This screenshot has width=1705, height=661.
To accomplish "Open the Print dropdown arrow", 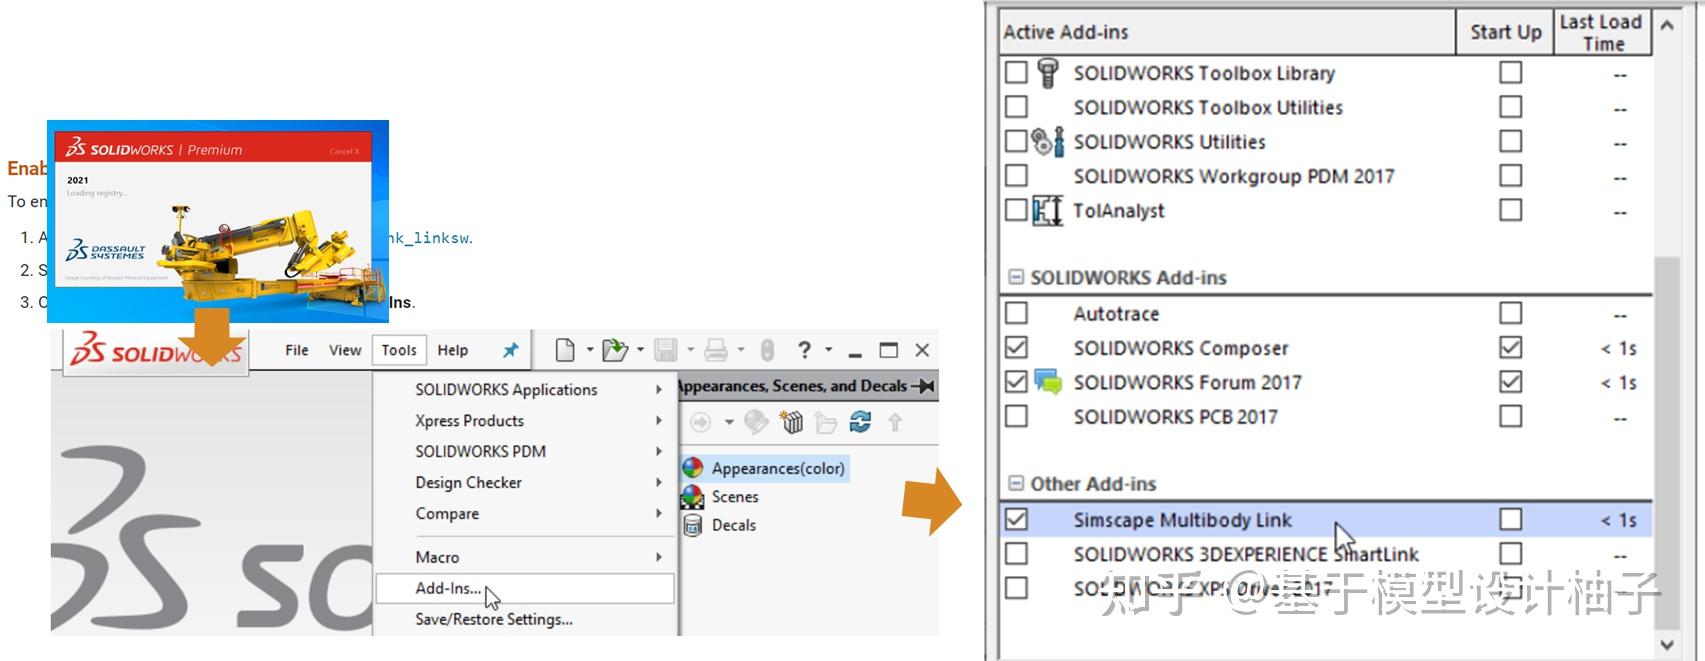I will pos(741,350).
